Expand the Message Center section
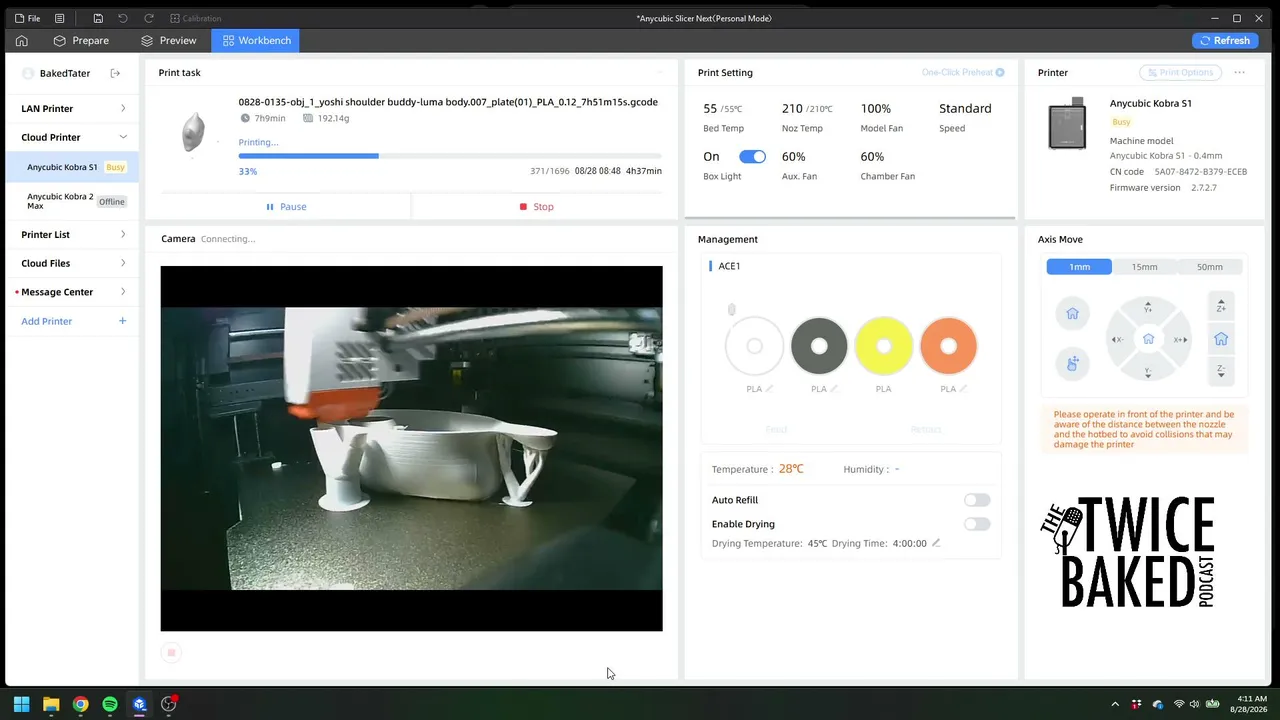Image resolution: width=1280 pixels, height=720 pixels. point(72,292)
